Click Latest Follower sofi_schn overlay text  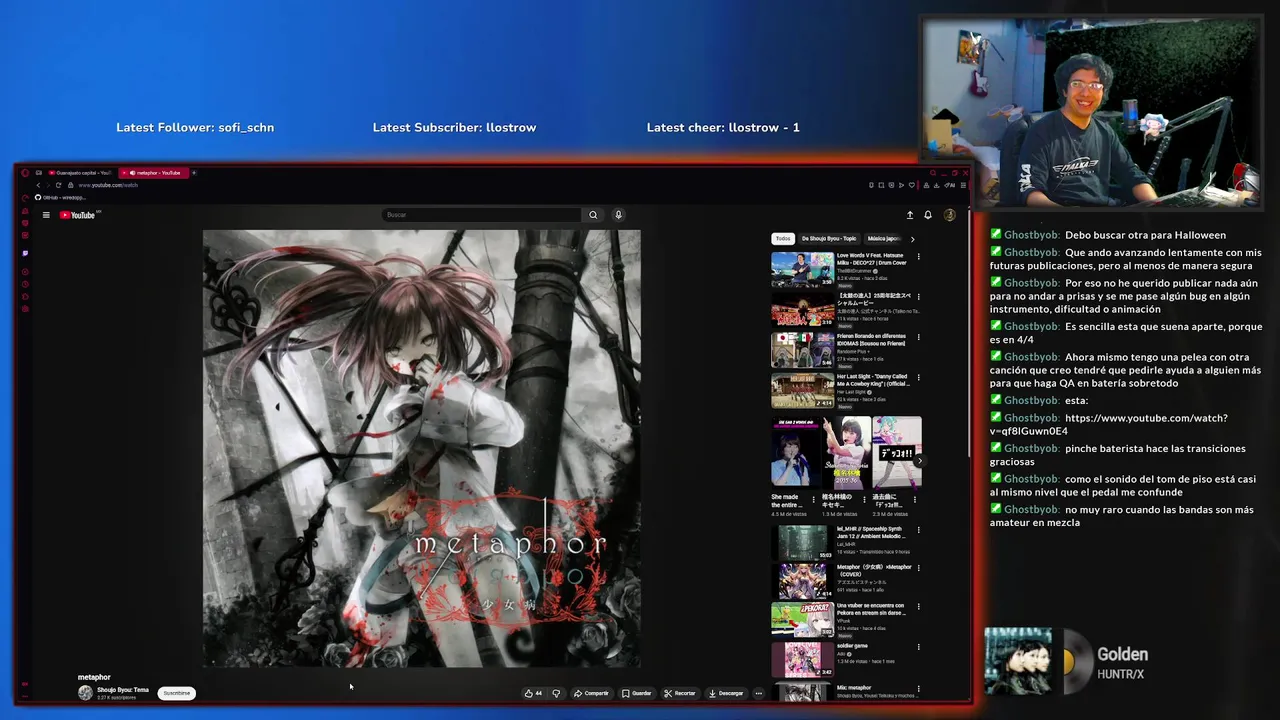[x=195, y=128]
